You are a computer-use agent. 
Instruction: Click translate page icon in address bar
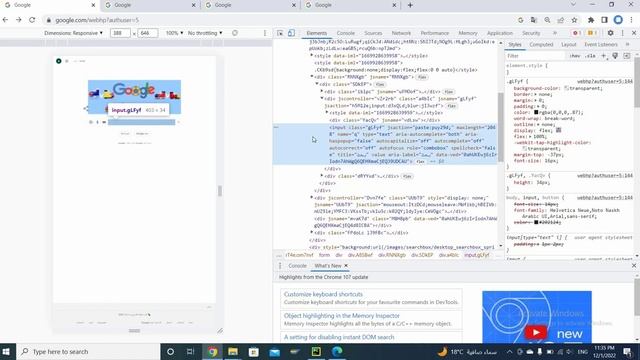tap(534, 20)
